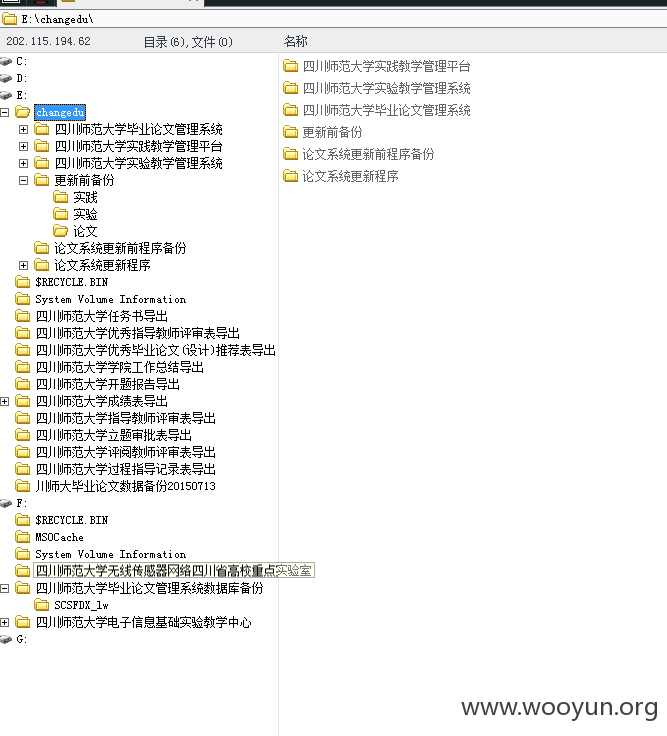Screen dimensions: 667x736
Task: Click the 名称 column header
Action: pos(296,41)
